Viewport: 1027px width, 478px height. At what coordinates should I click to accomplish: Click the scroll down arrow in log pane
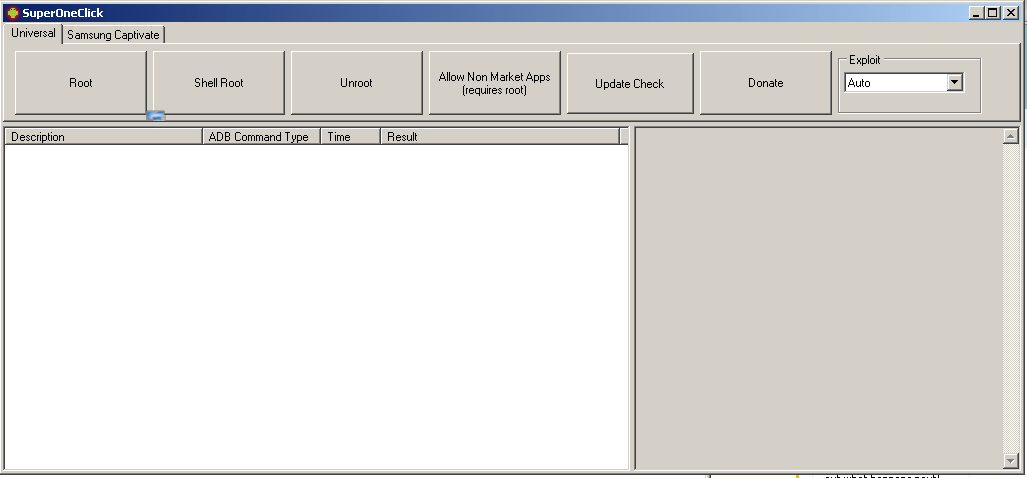point(1011,461)
